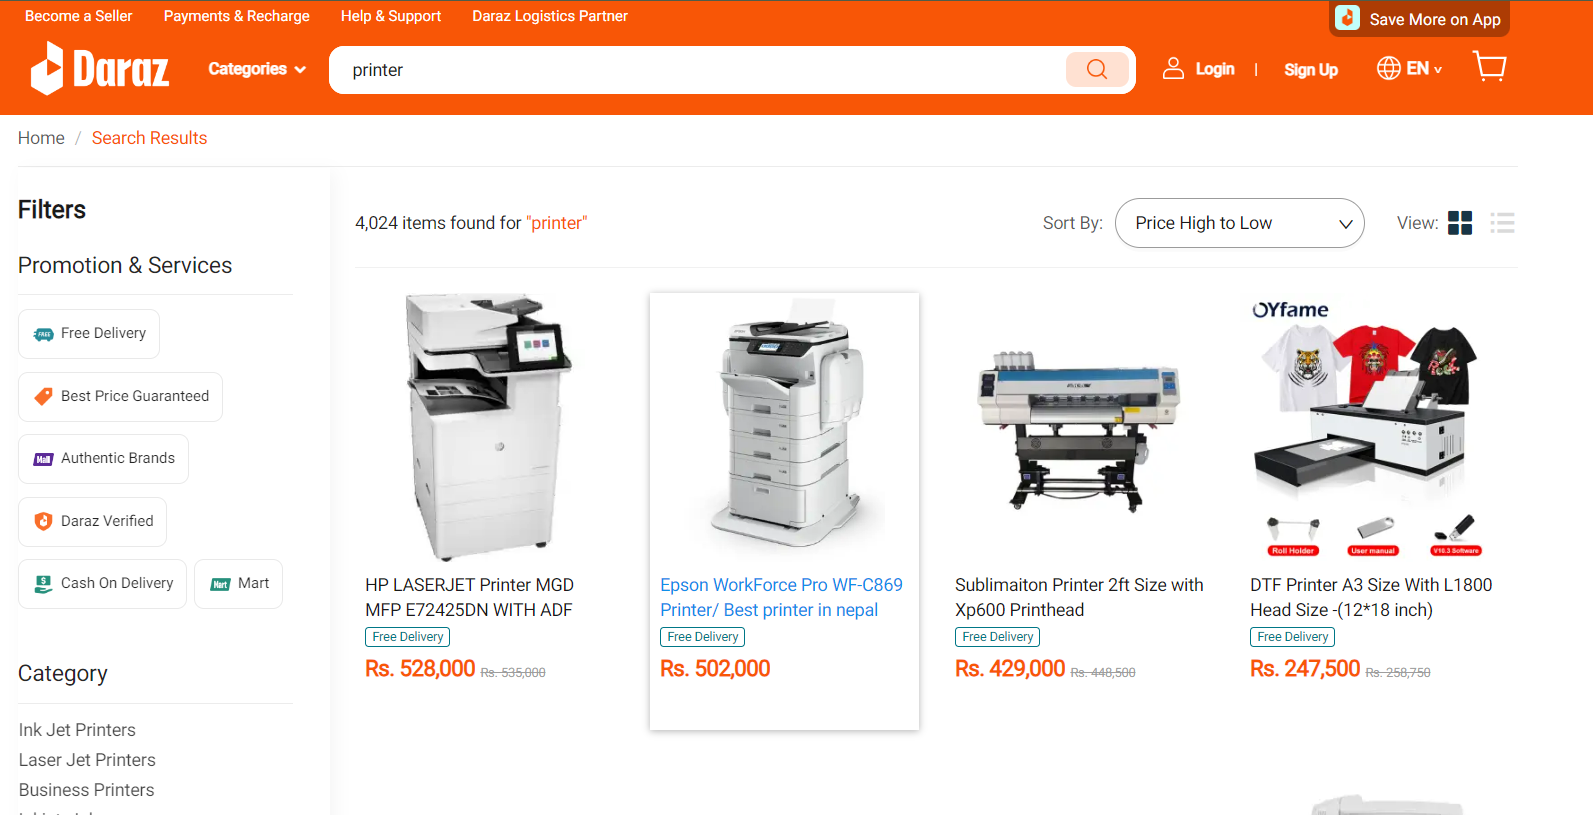The height and width of the screenshot is (815, 1593).
Task: Open the shopping cart icon
Action: (x=1490, y=67)
